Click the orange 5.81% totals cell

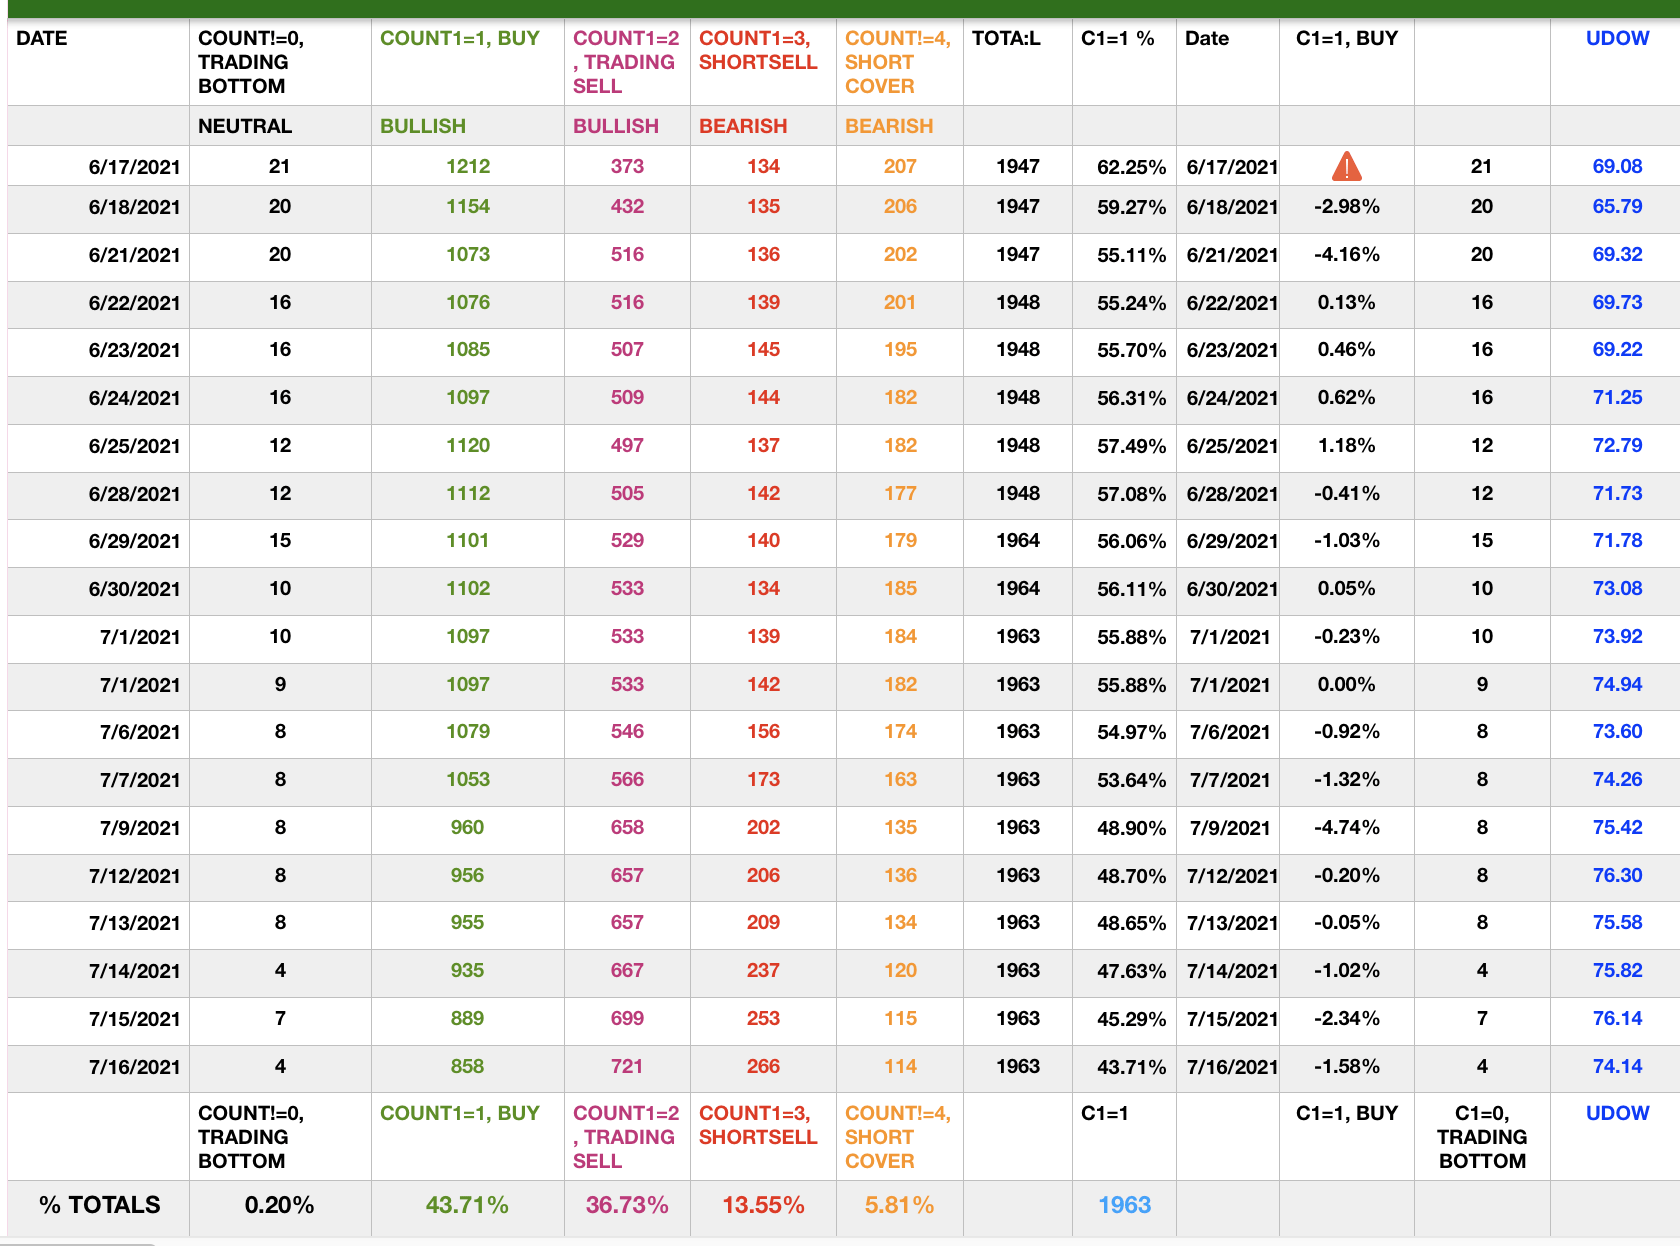point(899,1205)
